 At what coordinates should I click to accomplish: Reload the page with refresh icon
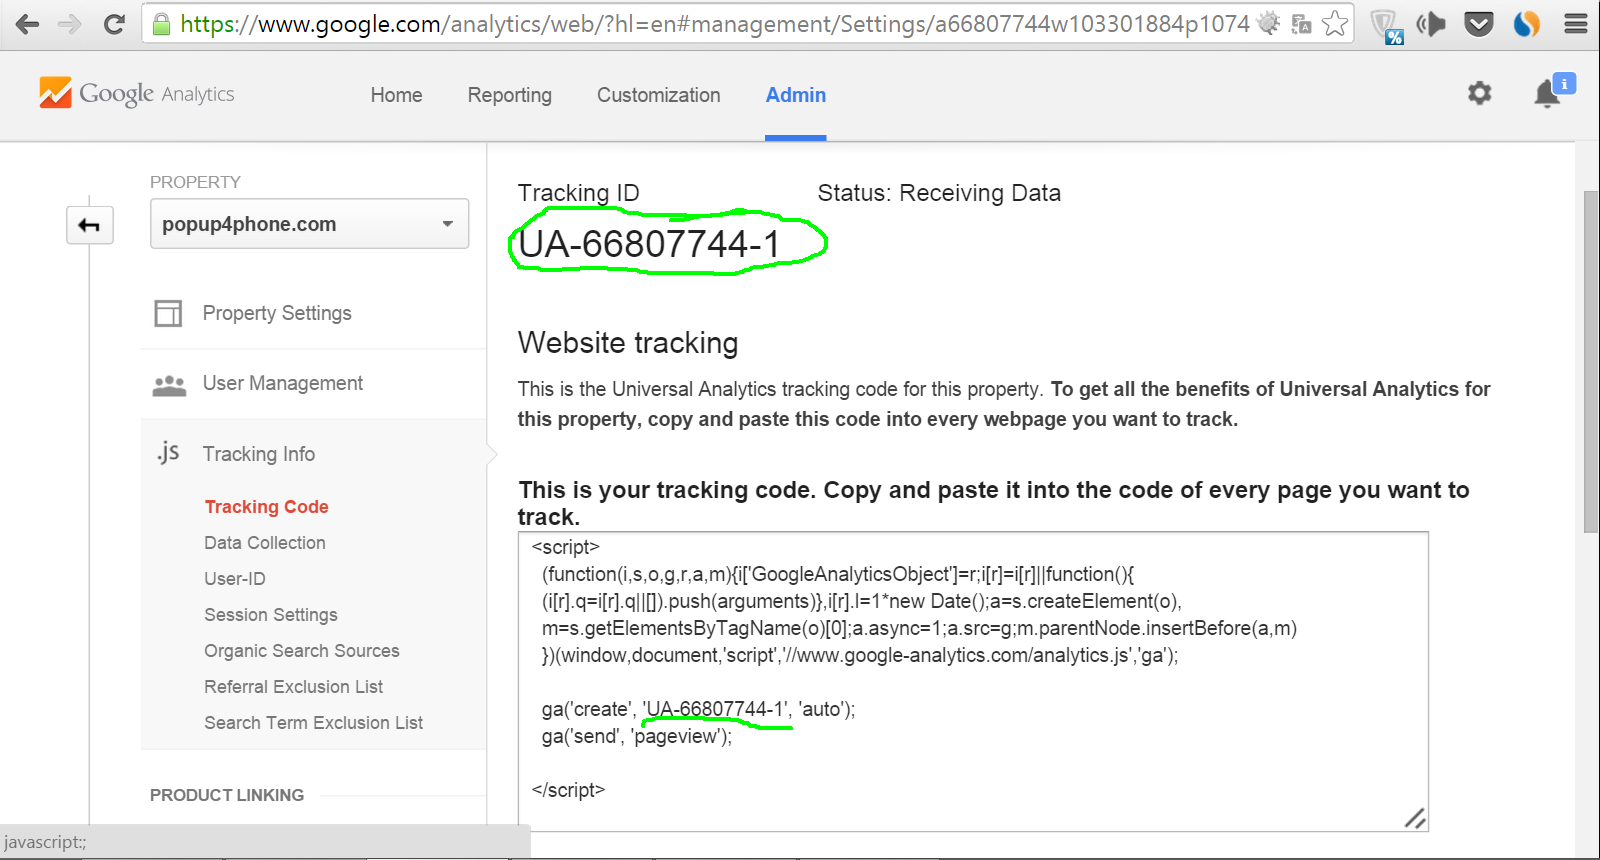pos(114,24)
